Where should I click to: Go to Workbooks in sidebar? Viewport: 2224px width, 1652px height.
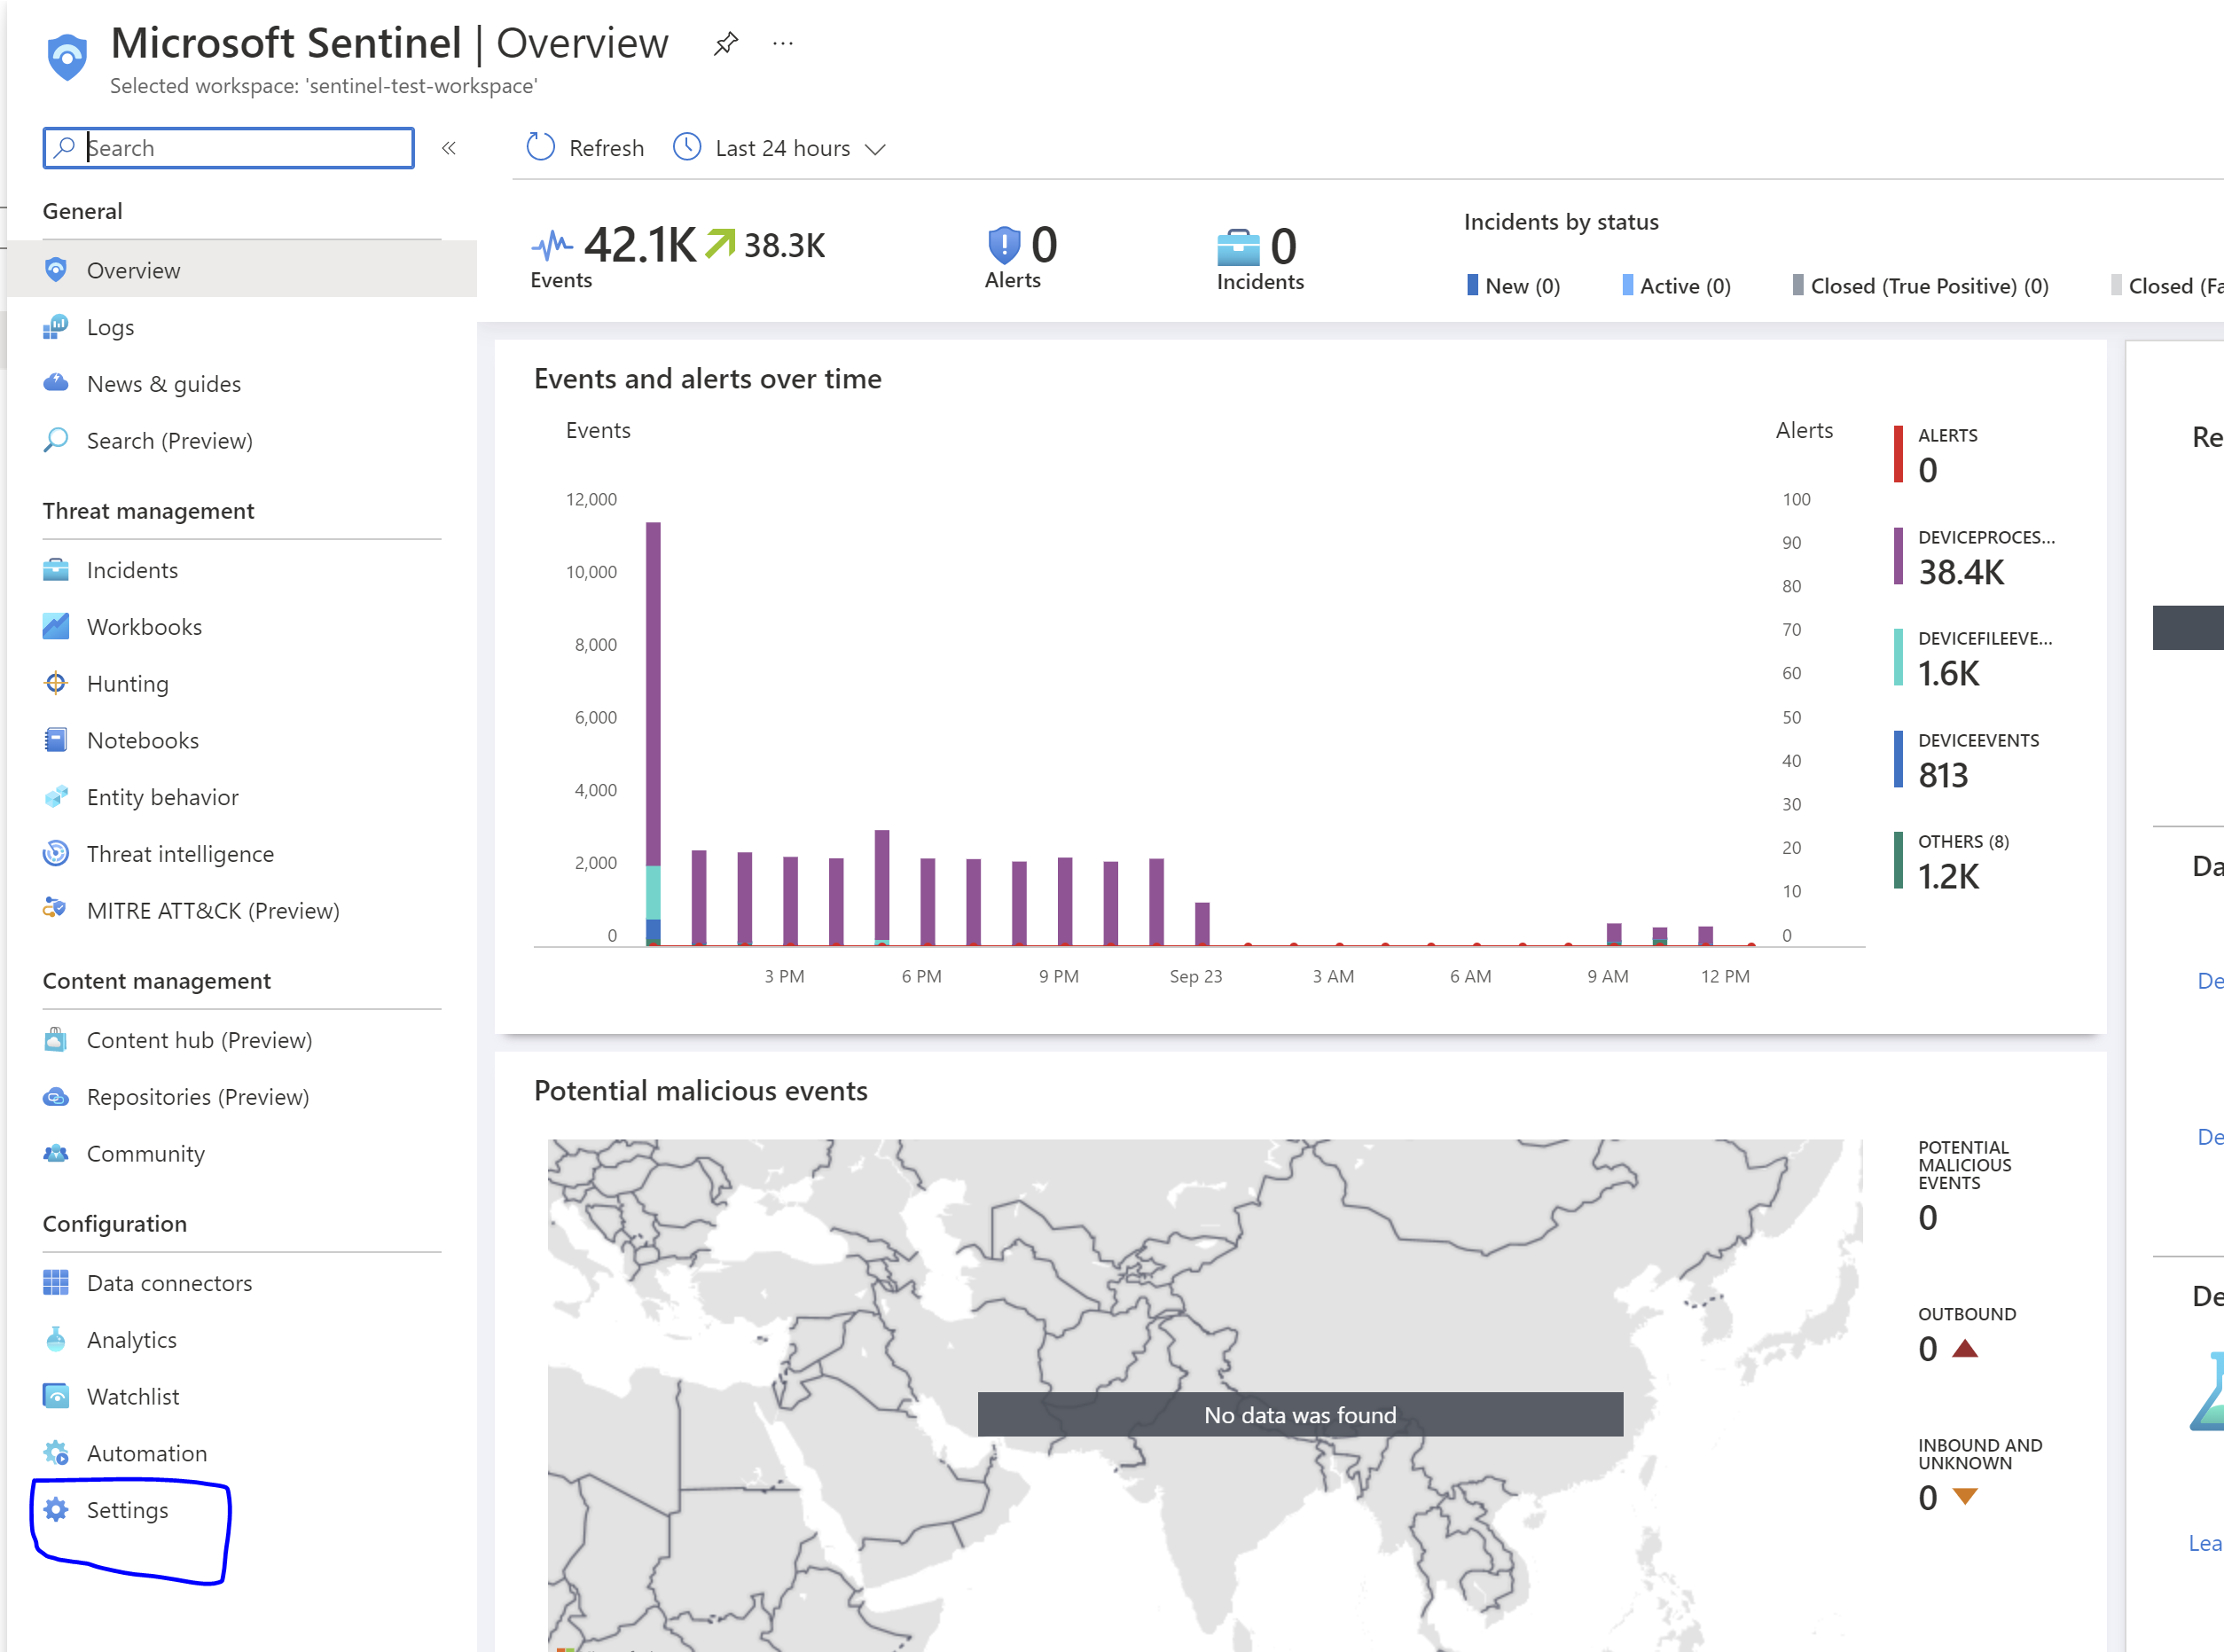(x=144, y=626)
